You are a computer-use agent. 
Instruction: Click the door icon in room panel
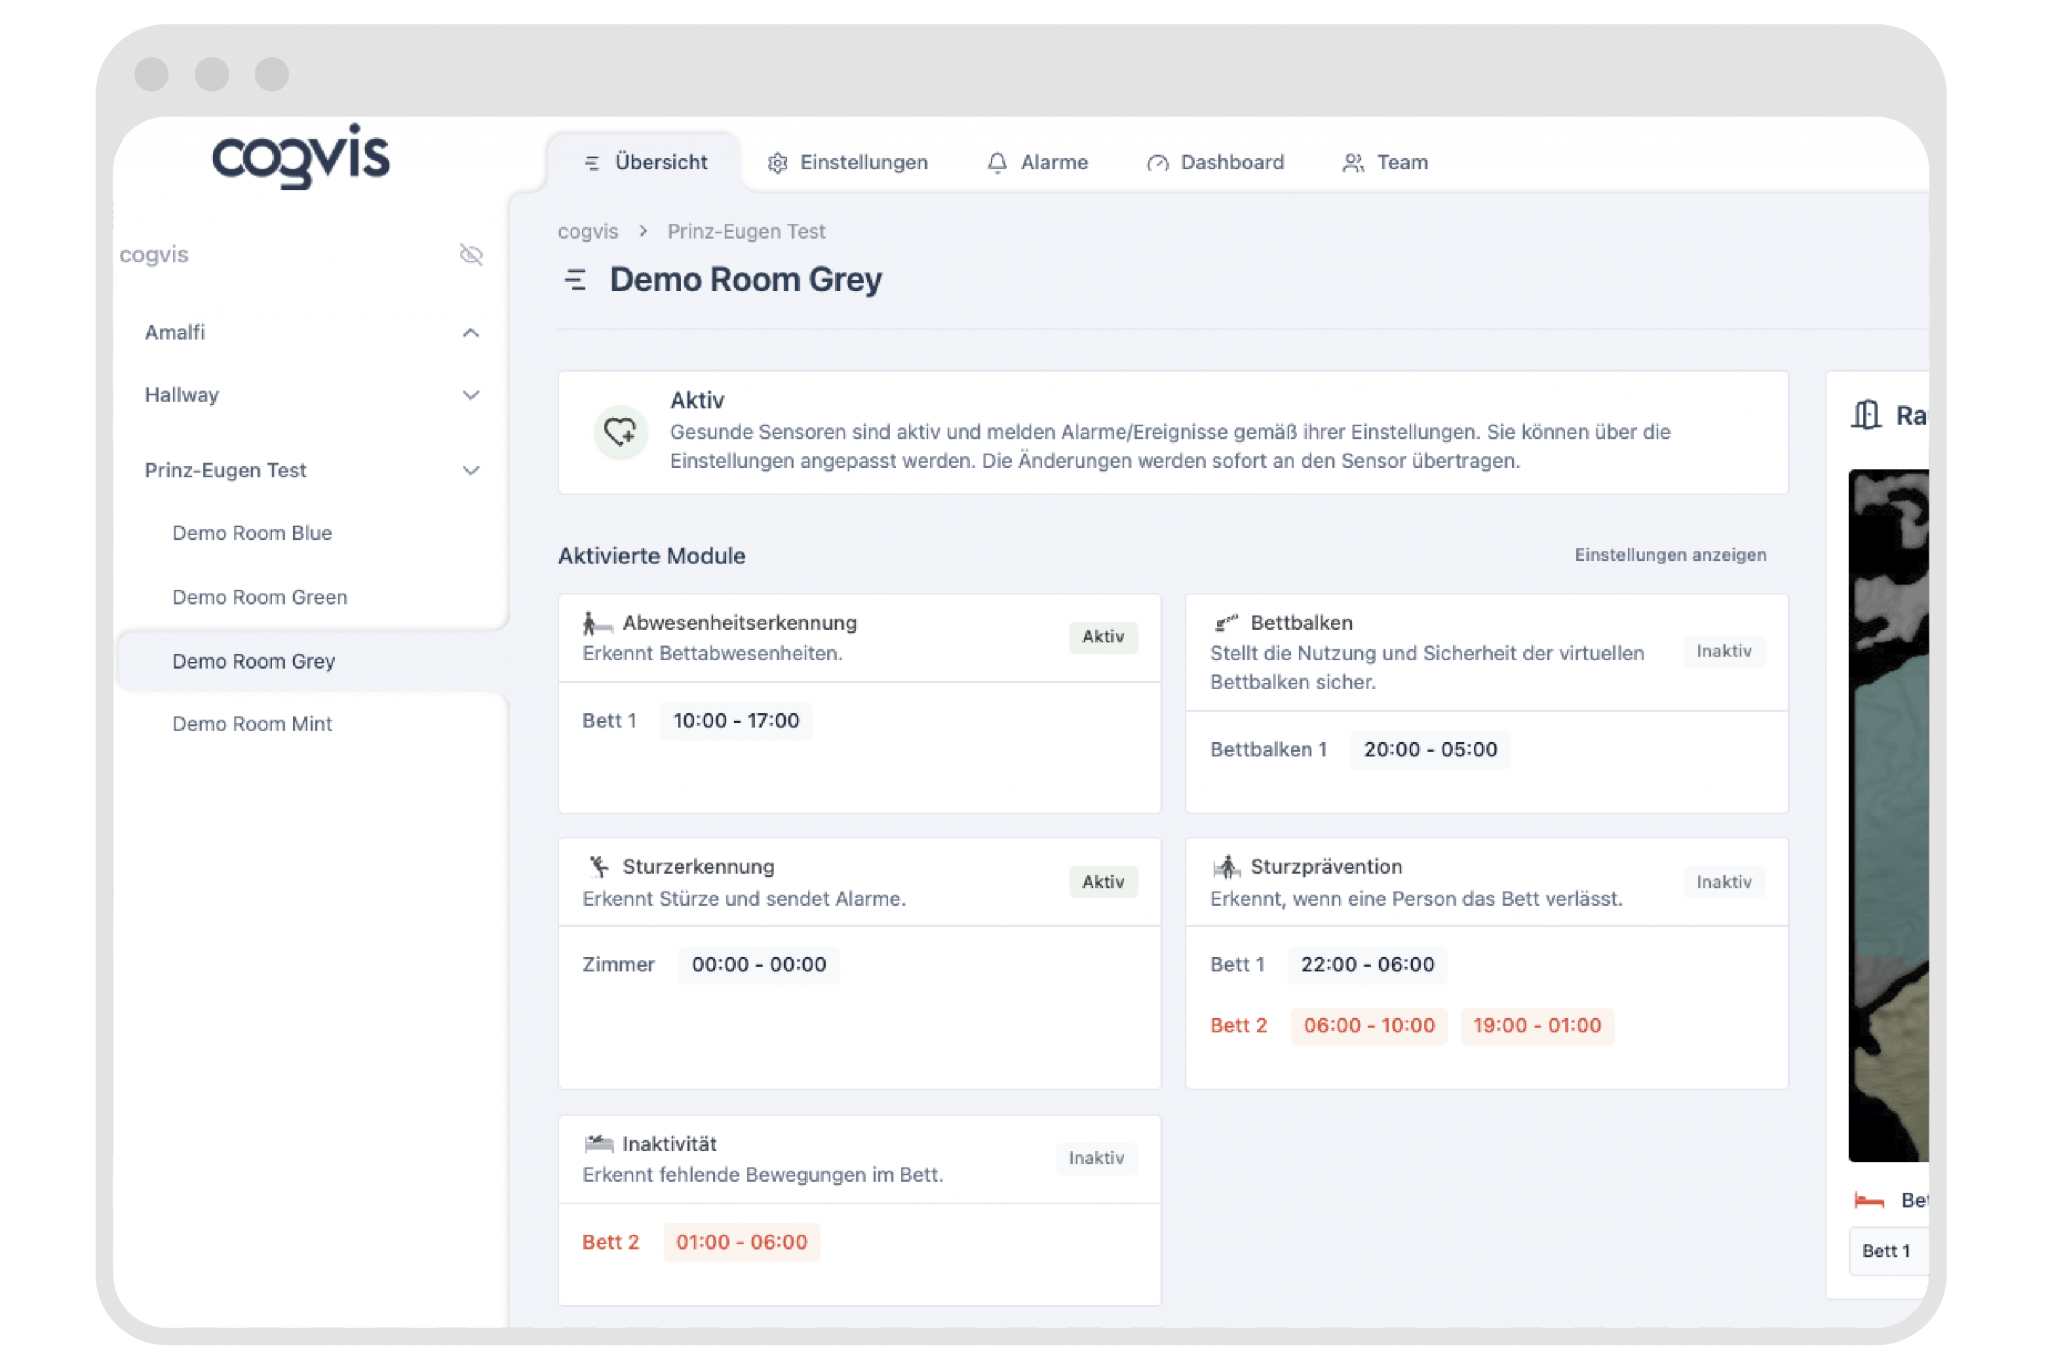tap(1865, 415)
